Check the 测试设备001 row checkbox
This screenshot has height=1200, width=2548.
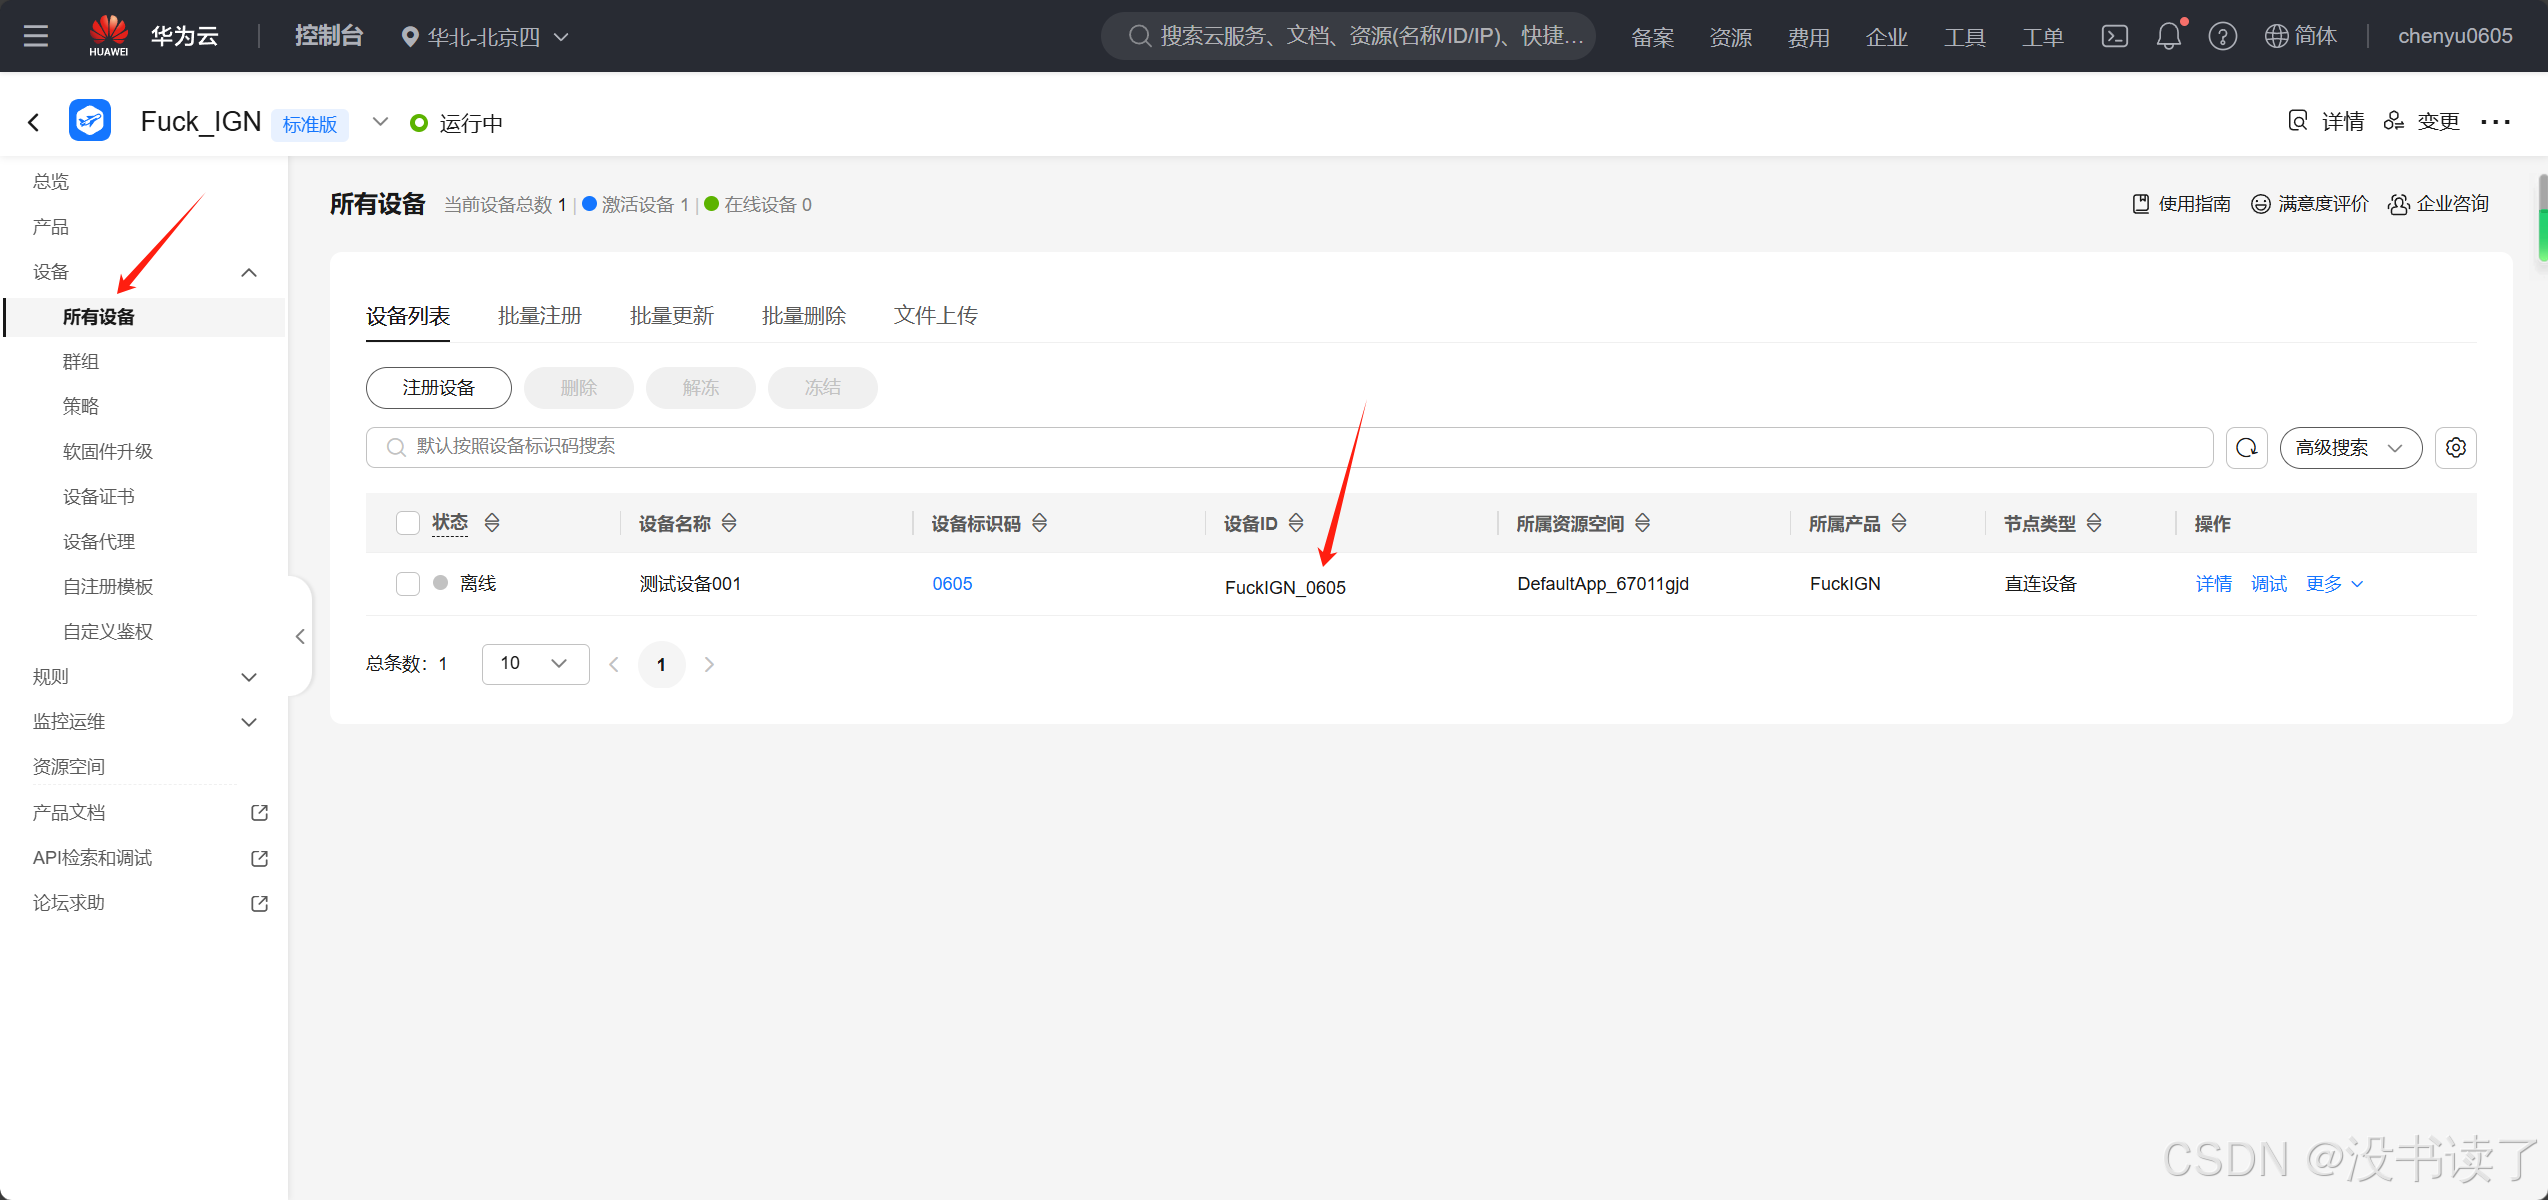point(408,584)
